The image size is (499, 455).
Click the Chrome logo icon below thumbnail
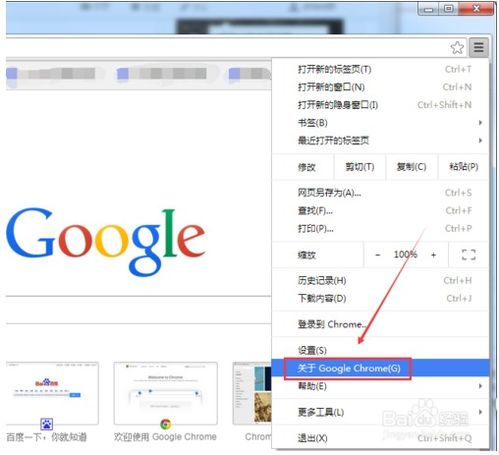pyautogui.click(x=165, y=424)
